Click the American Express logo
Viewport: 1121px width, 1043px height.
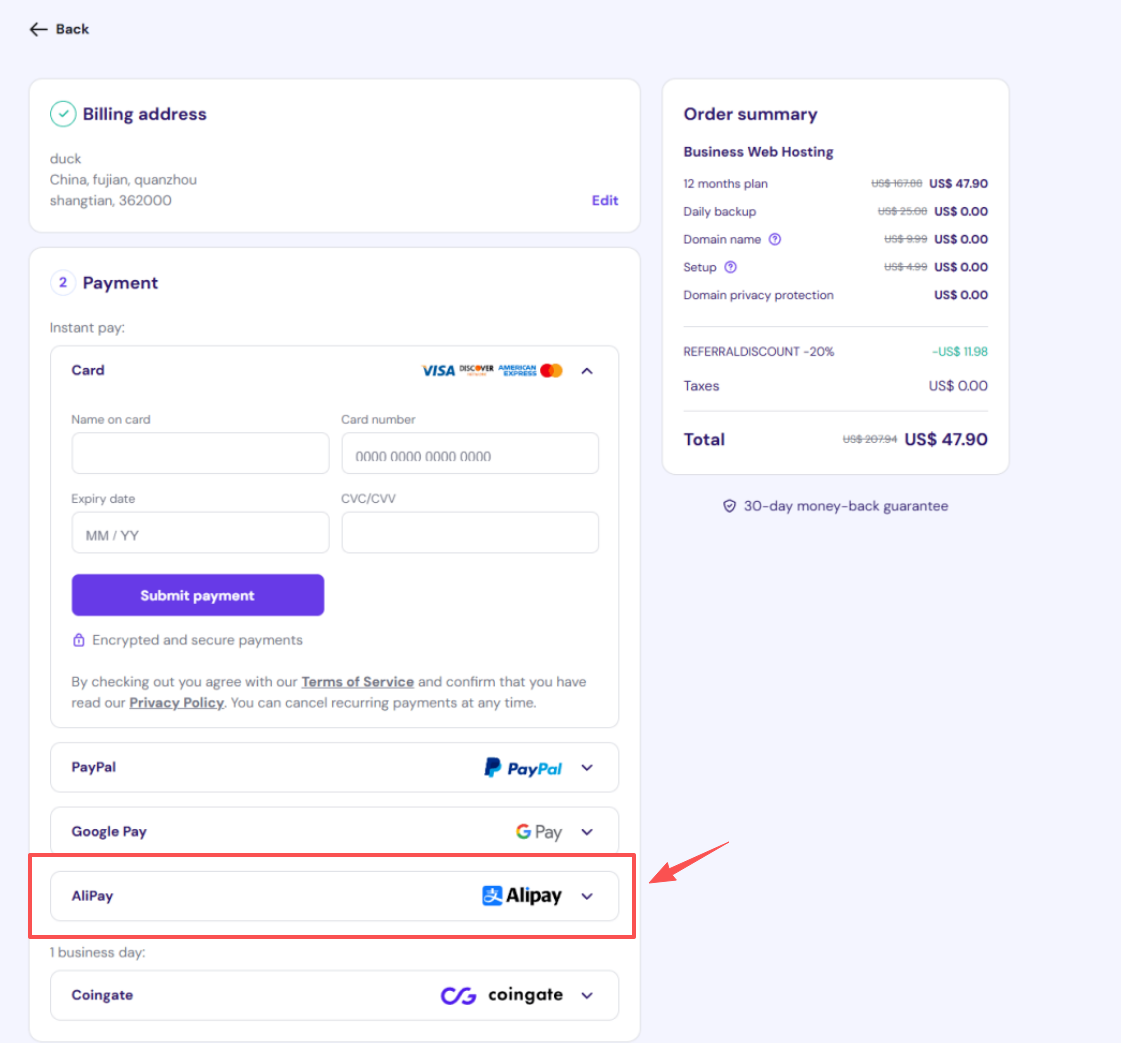(517, 370)
